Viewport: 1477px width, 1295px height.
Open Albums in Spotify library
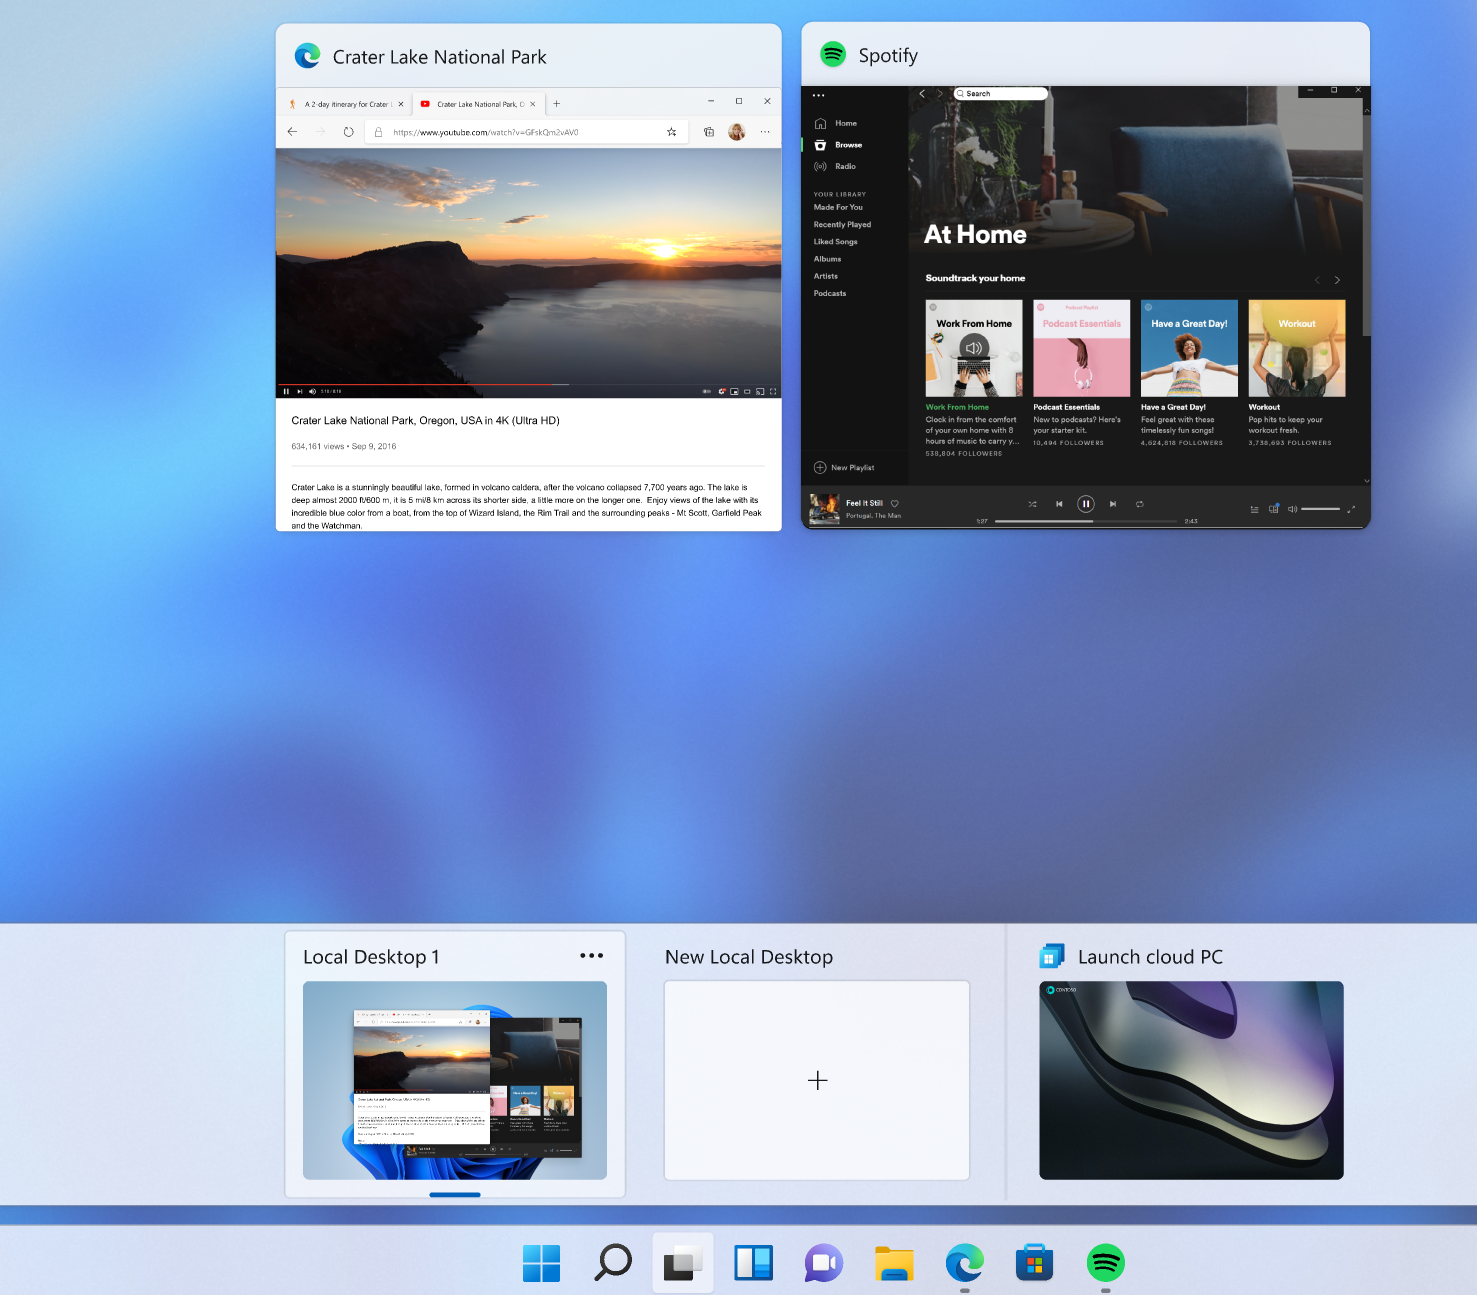click(827, 258)
